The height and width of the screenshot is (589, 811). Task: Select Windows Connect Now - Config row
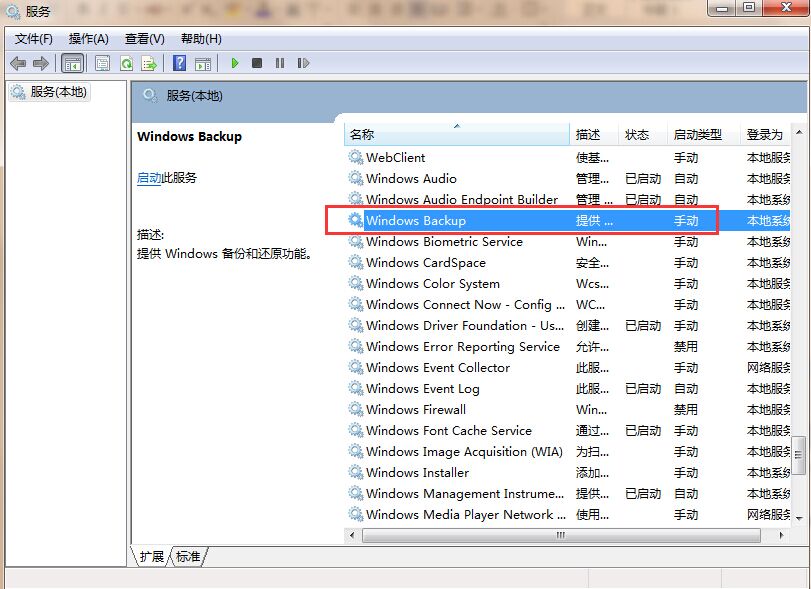tap(568, 305)
